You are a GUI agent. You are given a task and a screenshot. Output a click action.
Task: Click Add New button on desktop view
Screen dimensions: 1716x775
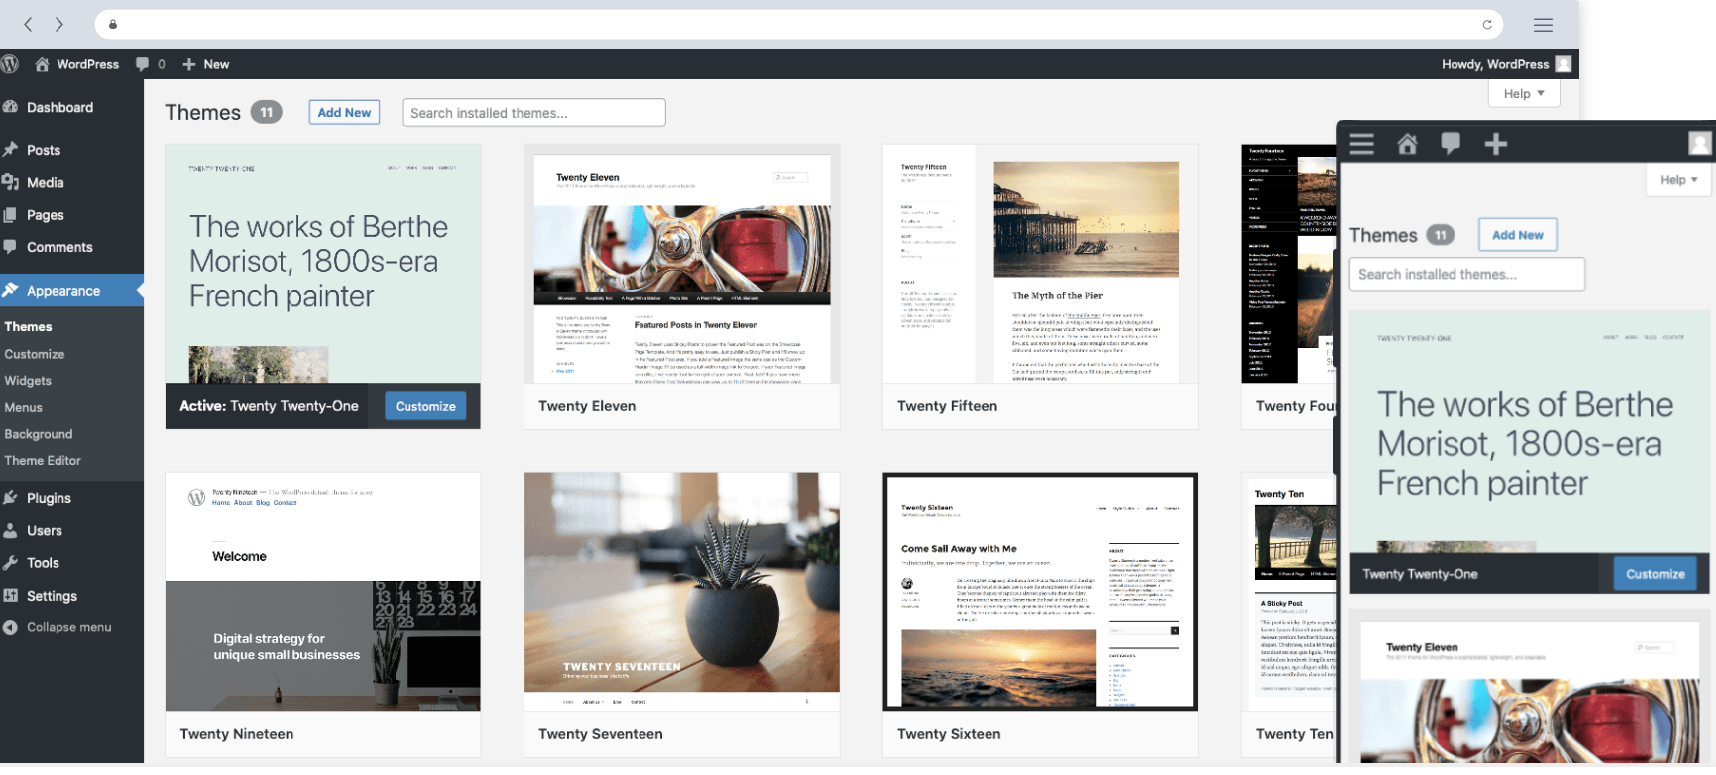(x=344, y=113)
